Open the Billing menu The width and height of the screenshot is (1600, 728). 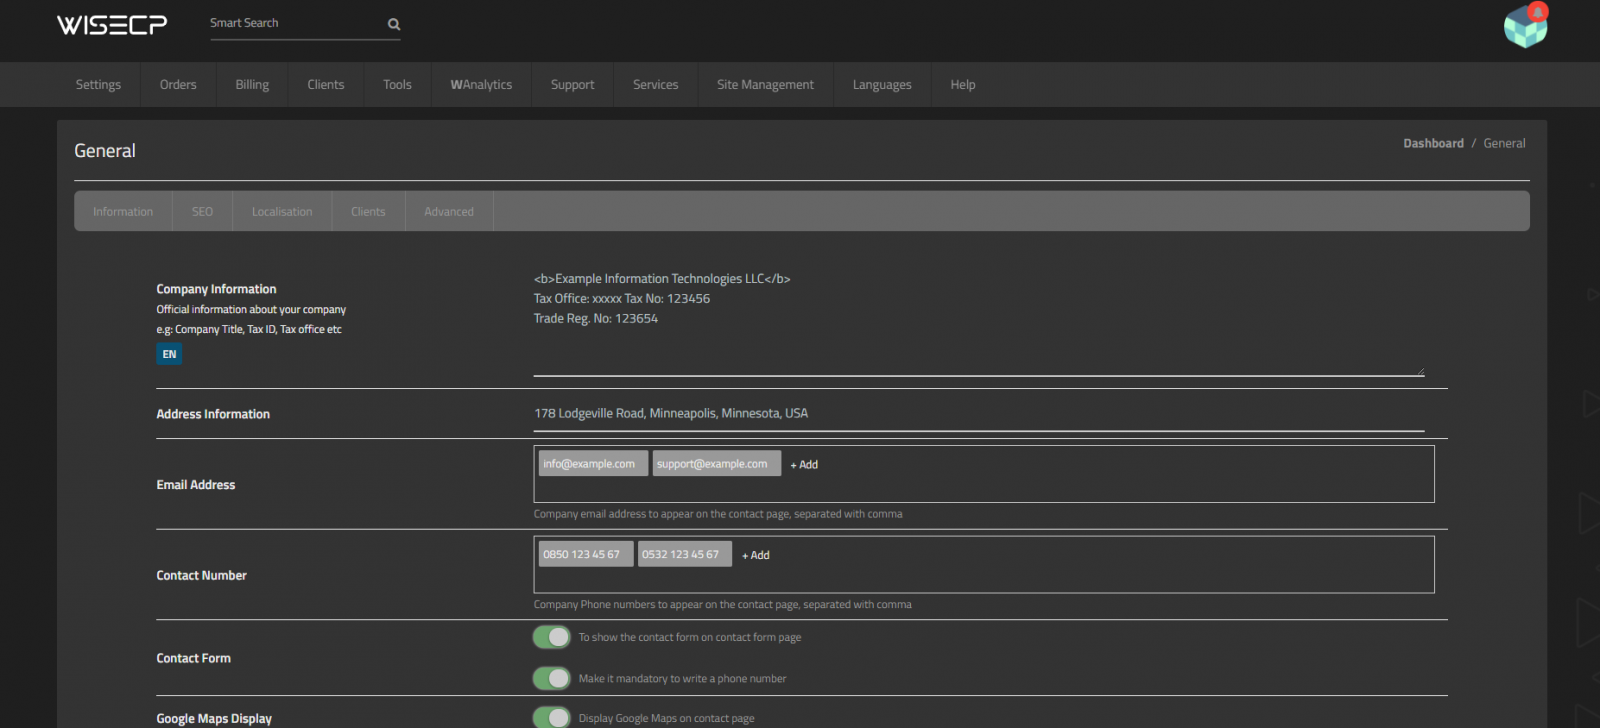tap(252, 85)
